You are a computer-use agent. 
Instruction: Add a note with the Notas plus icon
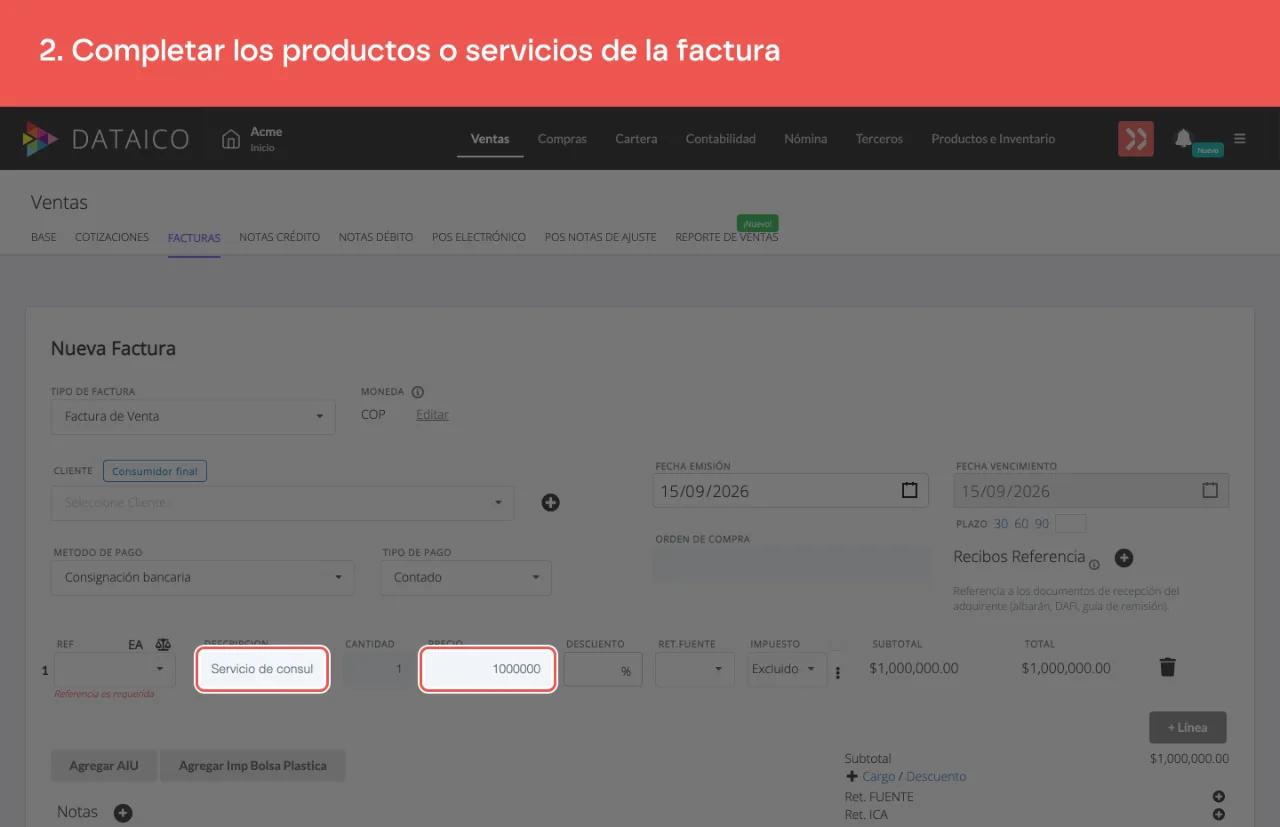(122, 813)
